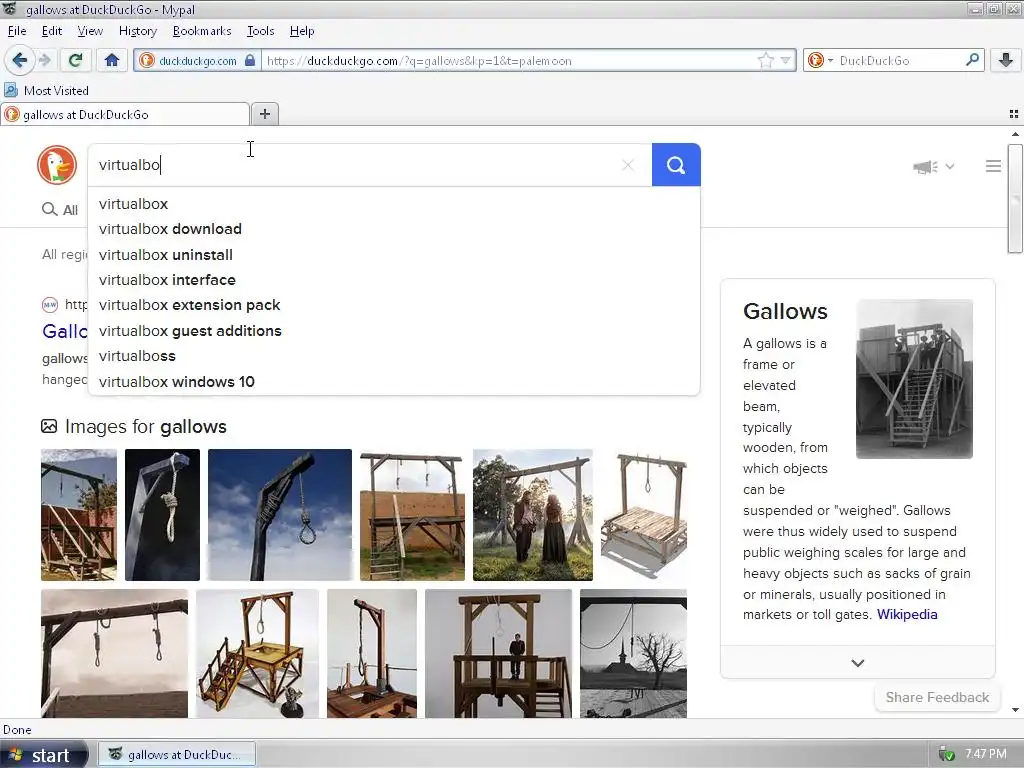Image resolution: width=1024 pixels, height=768 pixels.
Task: Choose 'virtualbox extension pack' suggestion
Action: pos(394,305)
